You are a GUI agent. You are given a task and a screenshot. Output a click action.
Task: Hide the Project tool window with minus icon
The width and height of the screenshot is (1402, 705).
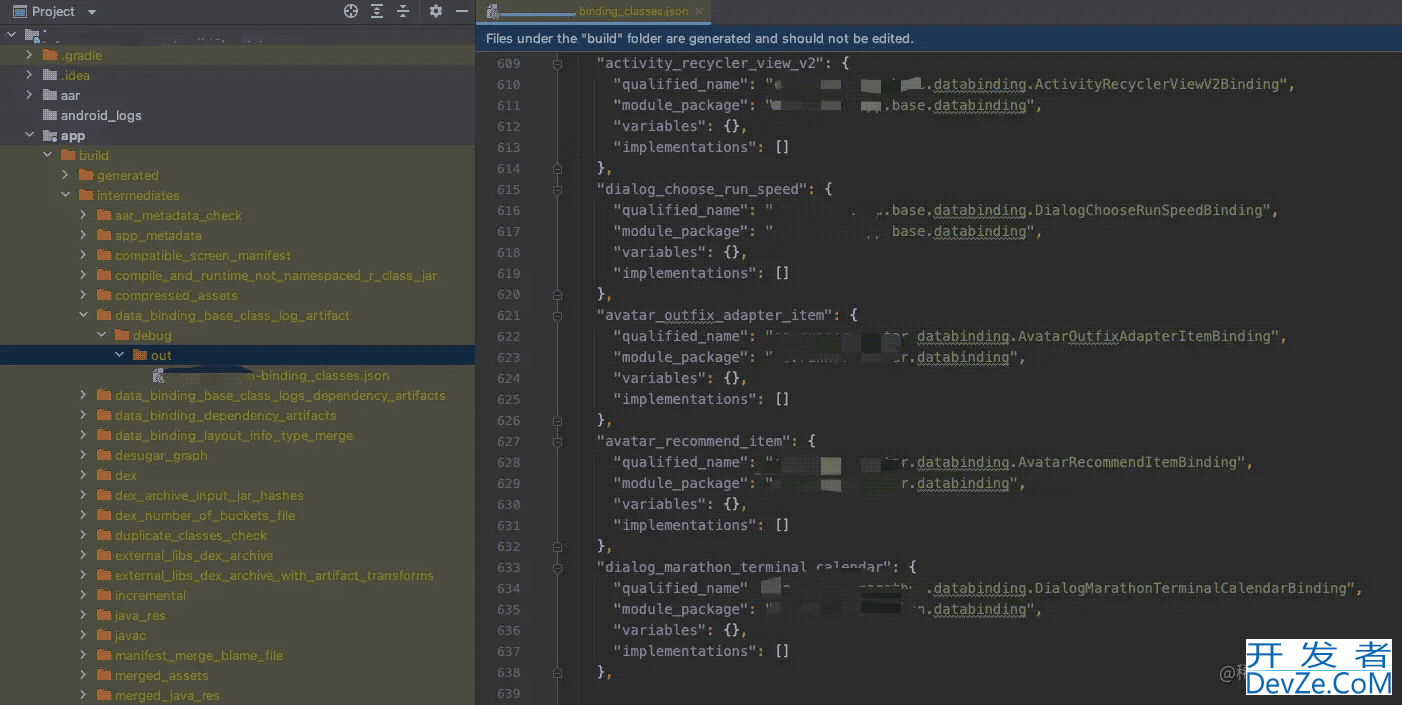[461, 11]
